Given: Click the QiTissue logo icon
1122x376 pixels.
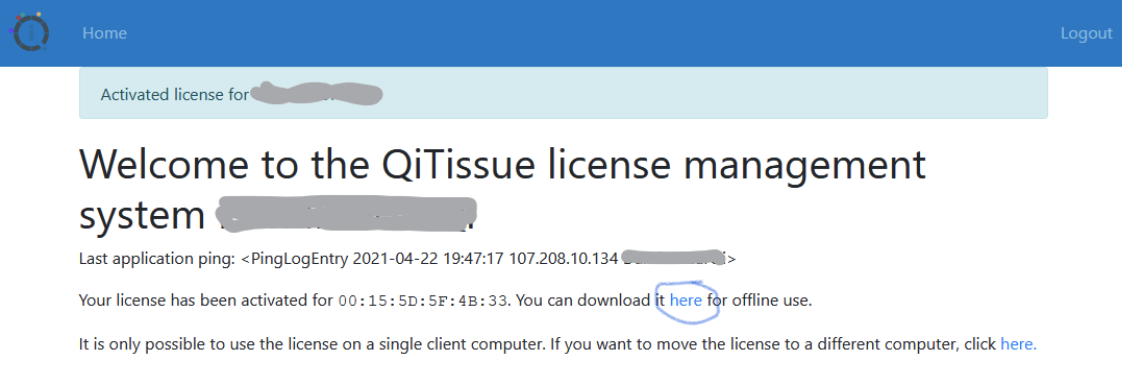Looking at the screenshot, I should [x=28, y=32].
